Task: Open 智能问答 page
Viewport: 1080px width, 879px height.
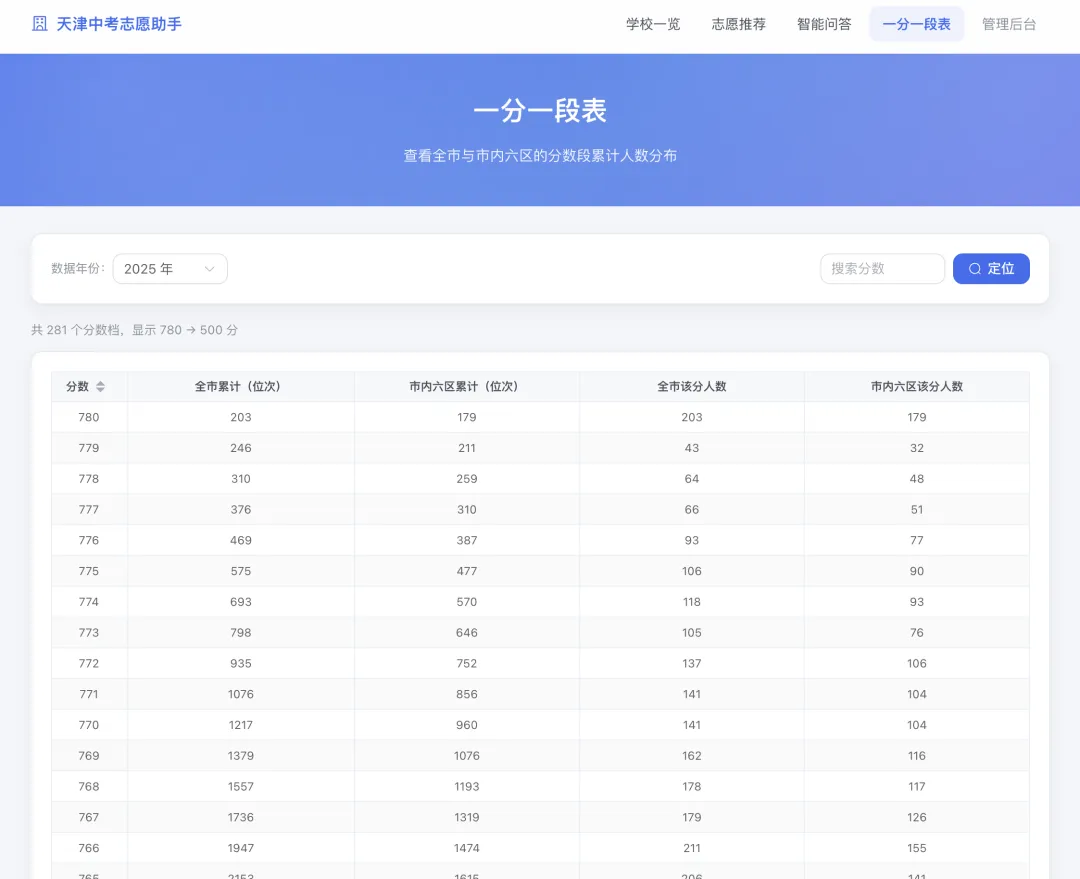Action: coord(824,24)
